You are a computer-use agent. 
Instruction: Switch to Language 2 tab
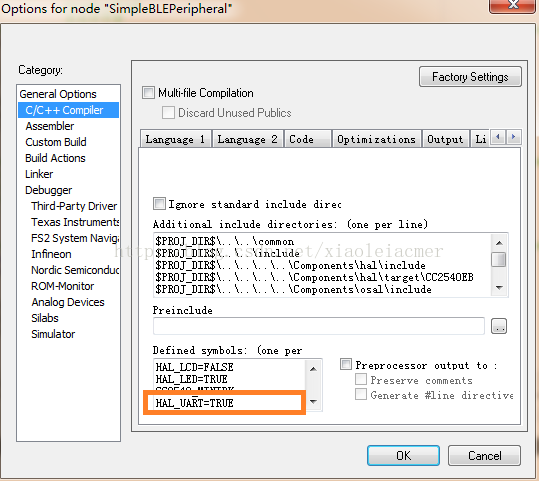click(248, 139)
